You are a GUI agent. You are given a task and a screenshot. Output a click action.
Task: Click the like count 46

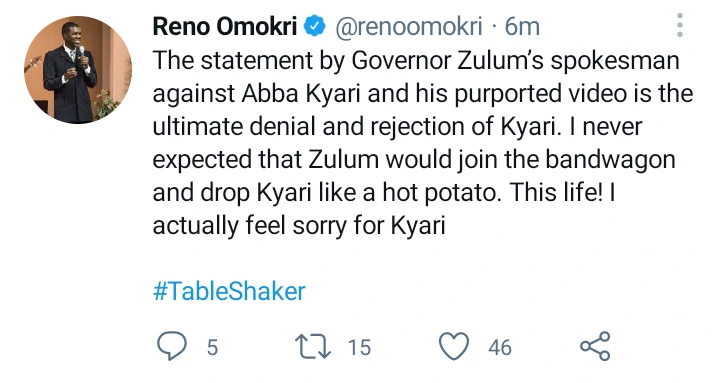pos(500,347)
